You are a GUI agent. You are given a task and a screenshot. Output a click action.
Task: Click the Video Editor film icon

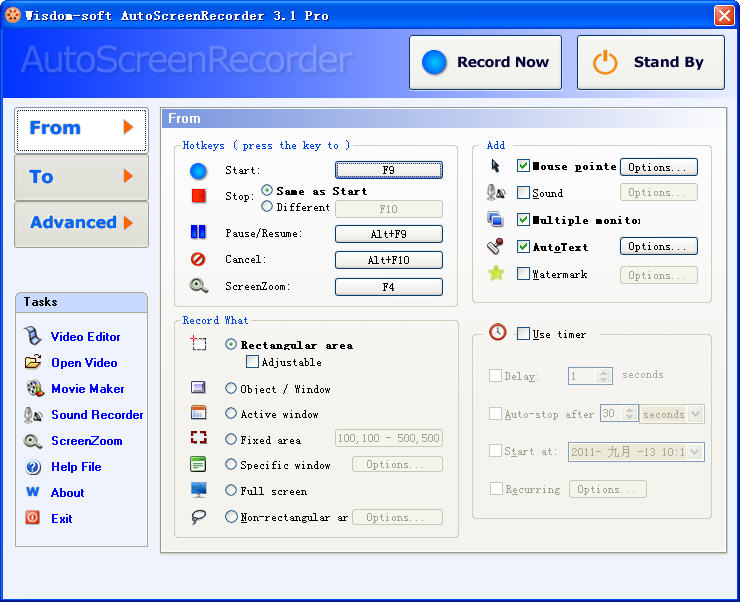click(33, 336)
